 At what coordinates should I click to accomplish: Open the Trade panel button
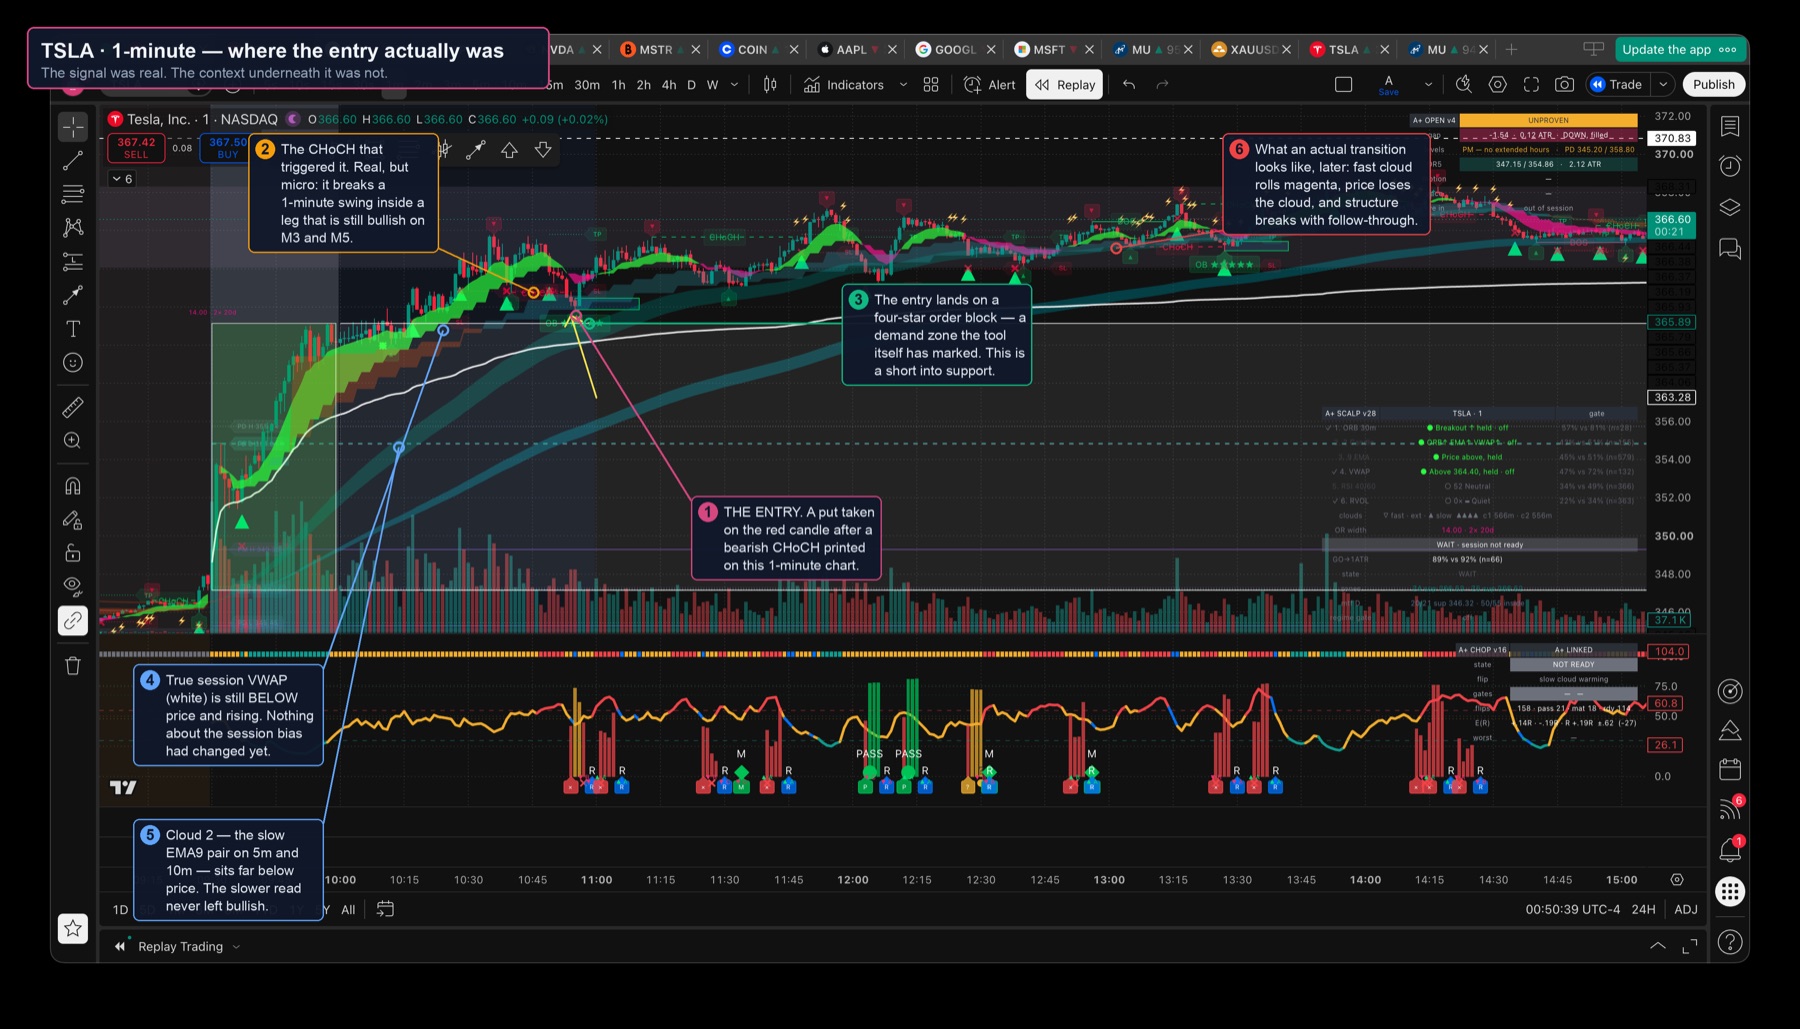pos(1616,85)
